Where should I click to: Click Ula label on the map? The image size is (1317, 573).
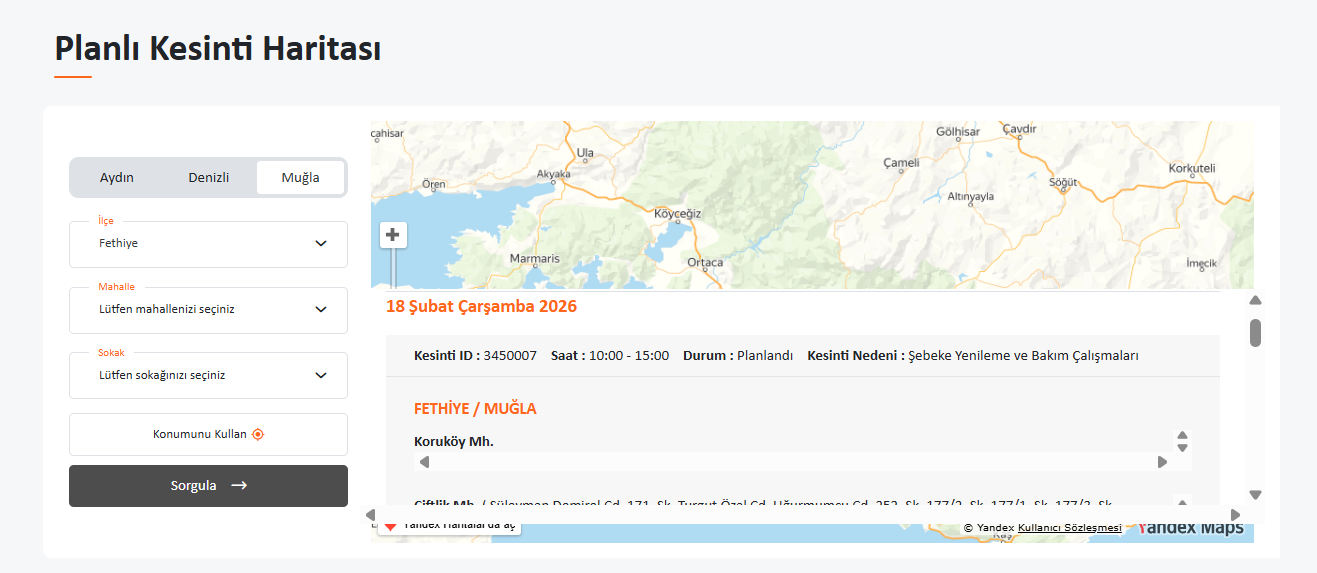586,153
